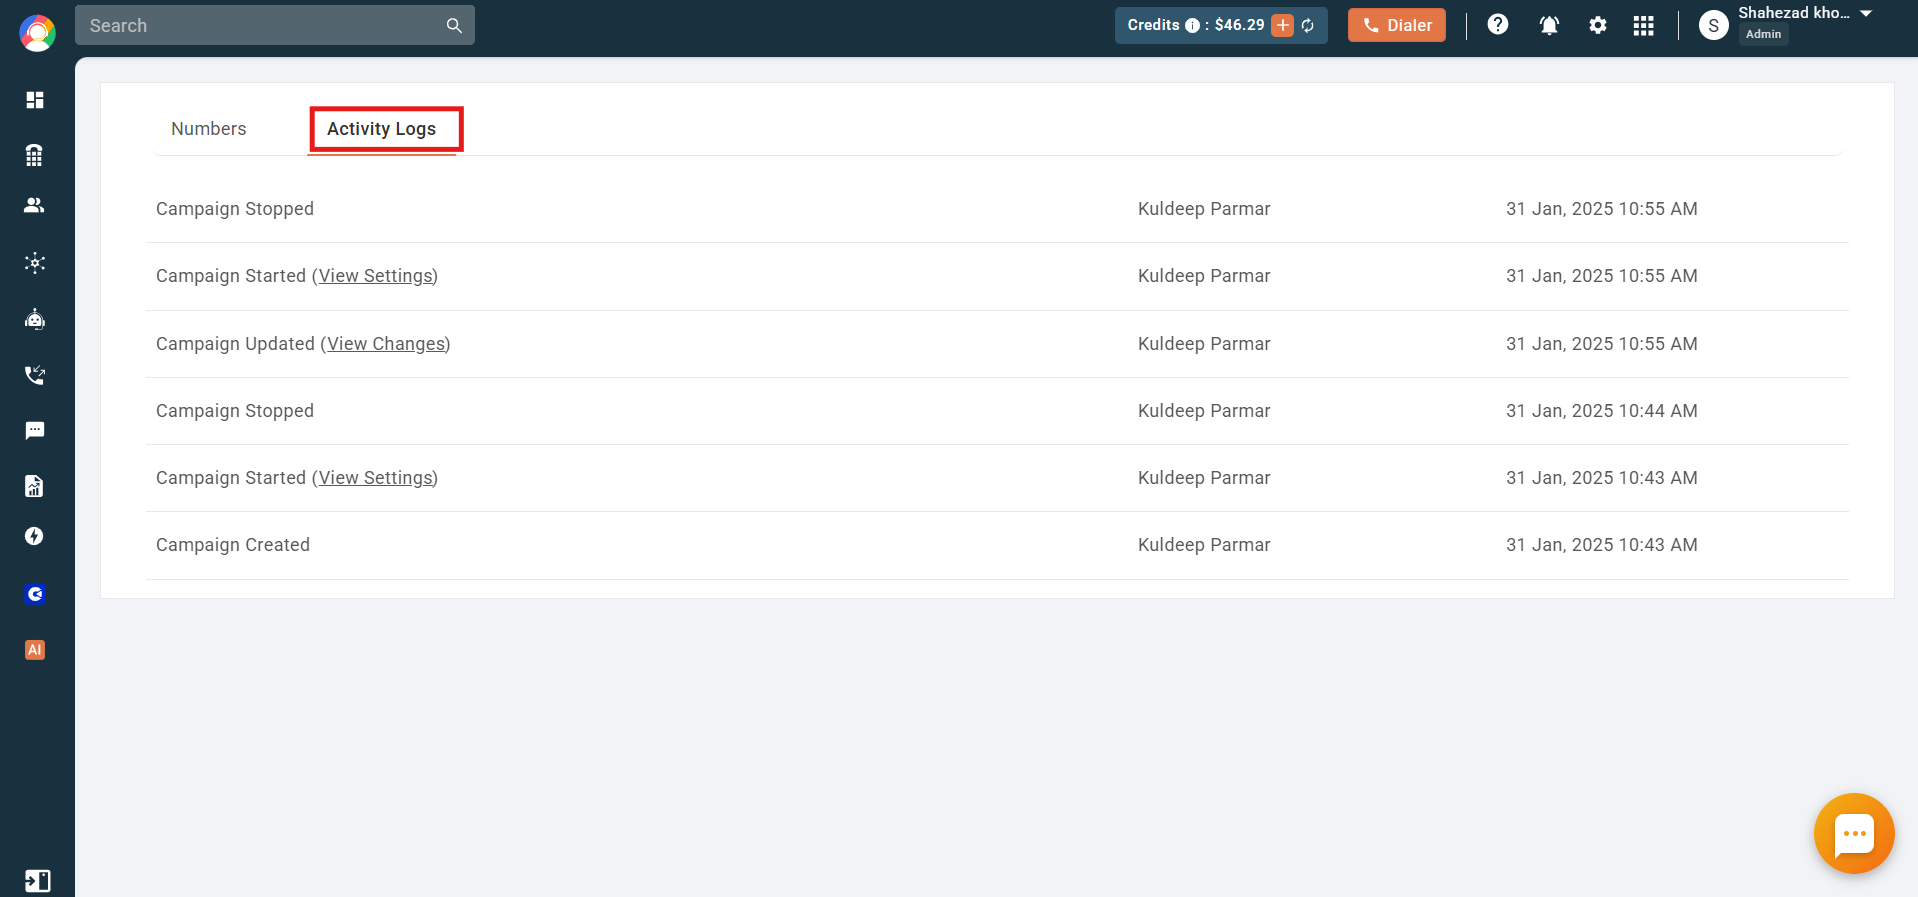The image size is (1918, 897).
Task: Click the sidebar expand arrow icon at bottom
Action: pyautogui.click(x=37, y=881)
